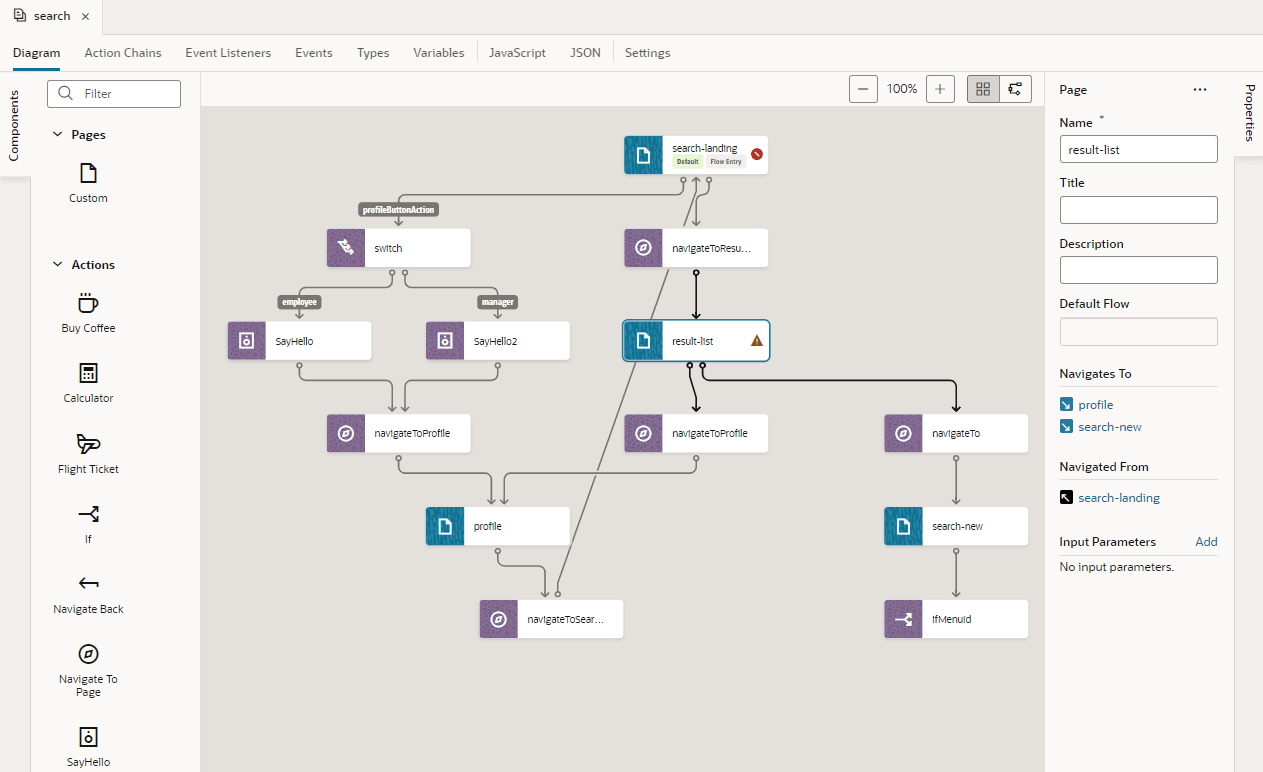Viewport: 1263px width, 772px height.
Task: Collapse the Pages section
Action: click(x=56, y=134)
